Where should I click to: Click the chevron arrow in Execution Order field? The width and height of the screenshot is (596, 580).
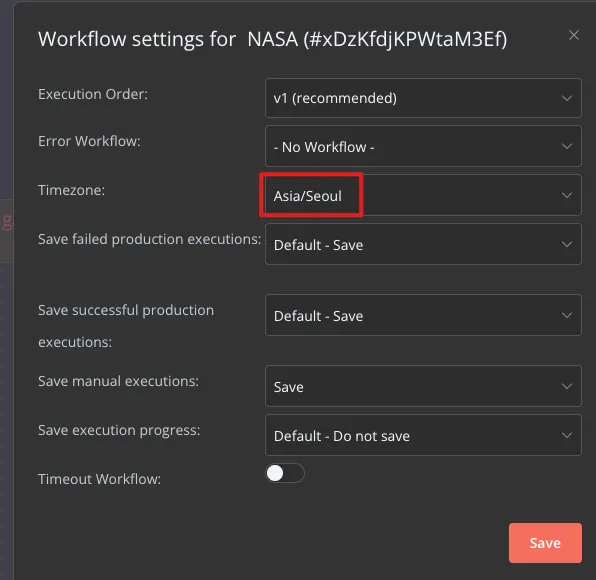[x=567, y=98]
